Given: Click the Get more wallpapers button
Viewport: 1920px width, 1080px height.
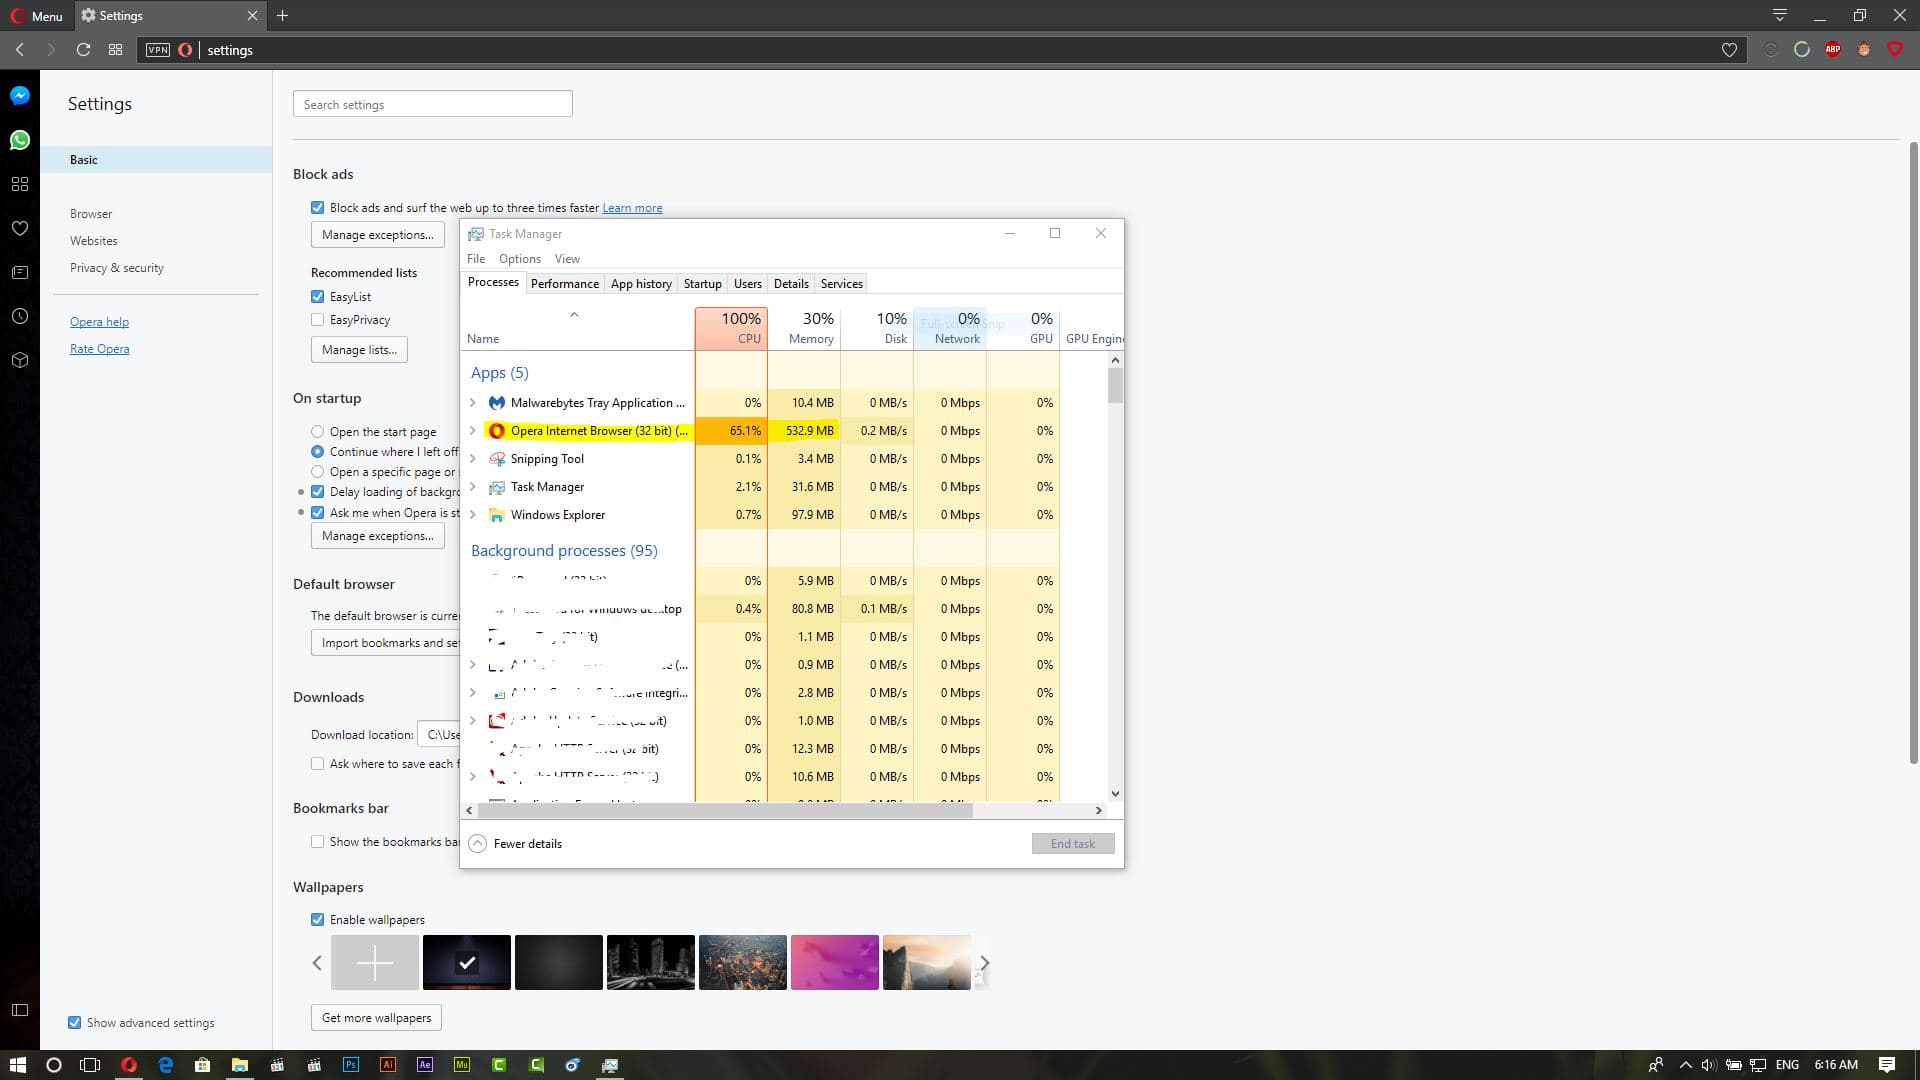Looking at the screenshot, I should [x=376, y=1018].
